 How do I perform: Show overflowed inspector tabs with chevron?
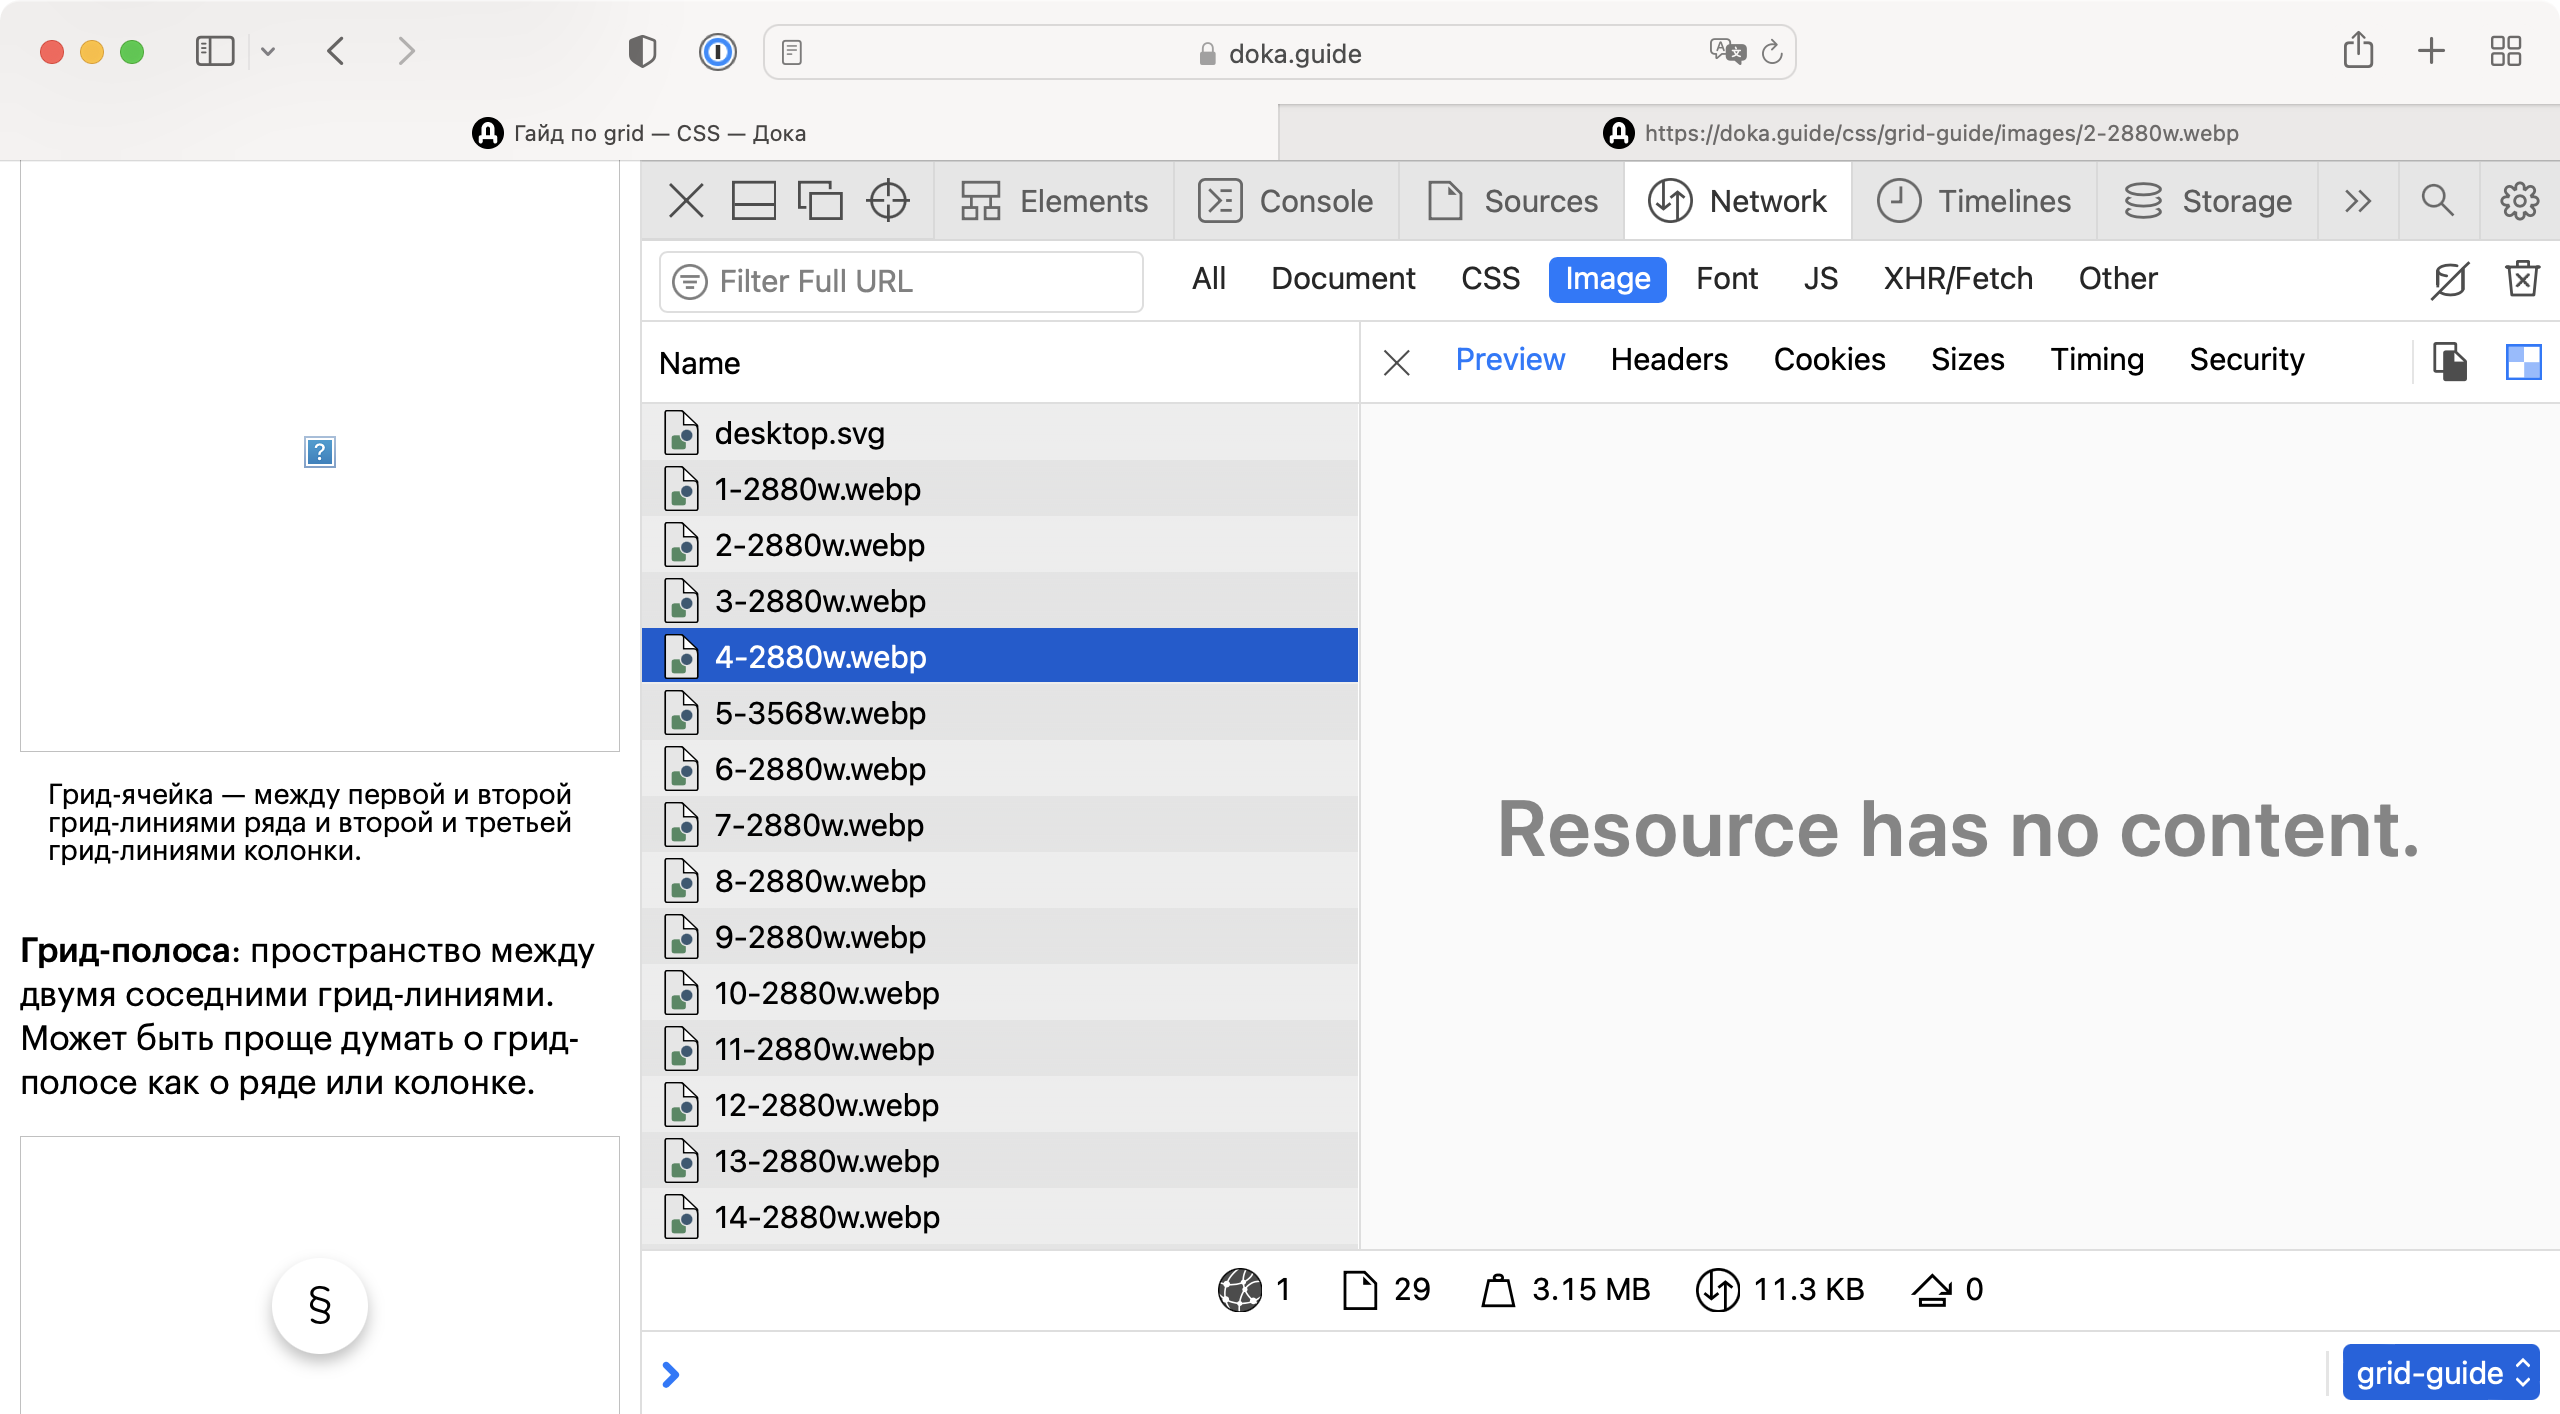click(2356, 200)
